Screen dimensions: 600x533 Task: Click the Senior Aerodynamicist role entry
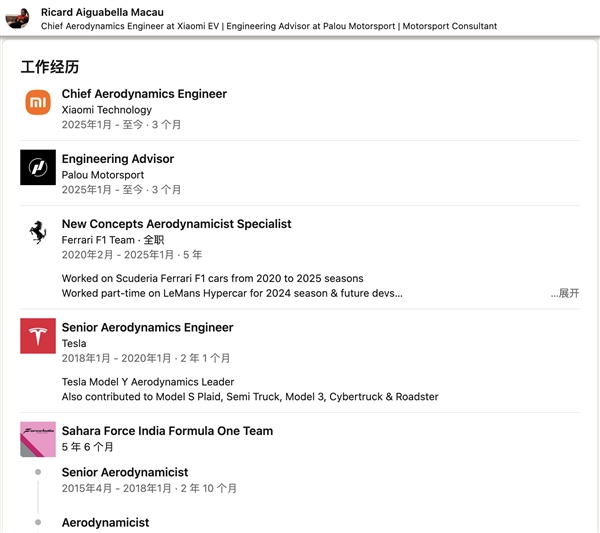(x=125, y=472)
